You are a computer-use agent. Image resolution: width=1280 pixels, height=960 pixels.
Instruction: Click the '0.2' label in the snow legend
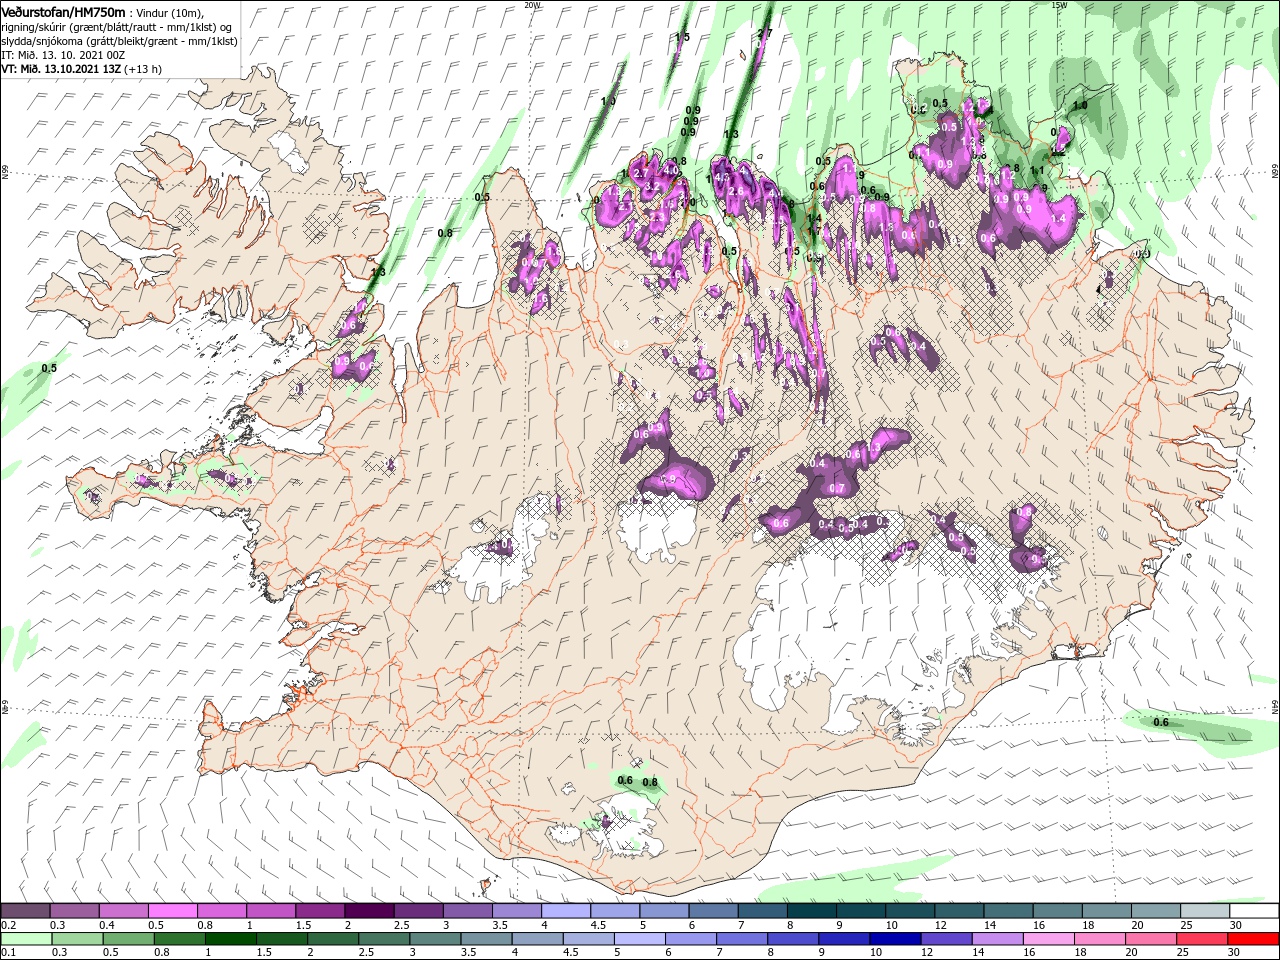click(x=8, y=925)
